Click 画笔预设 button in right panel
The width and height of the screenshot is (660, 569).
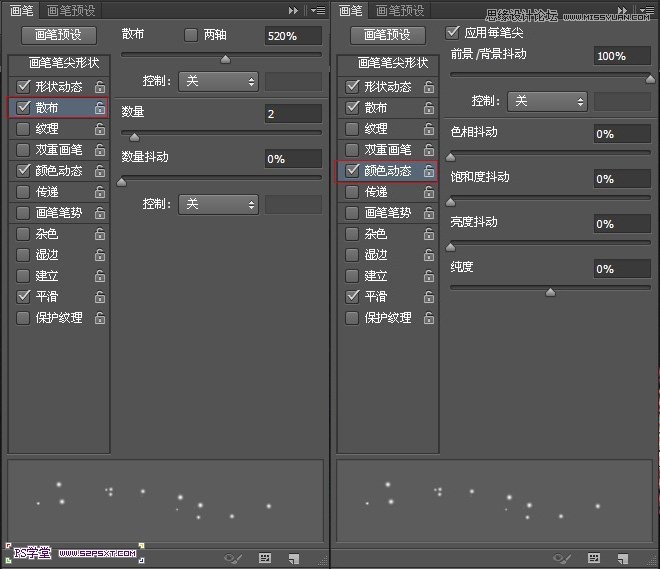[x=388, y=35]
